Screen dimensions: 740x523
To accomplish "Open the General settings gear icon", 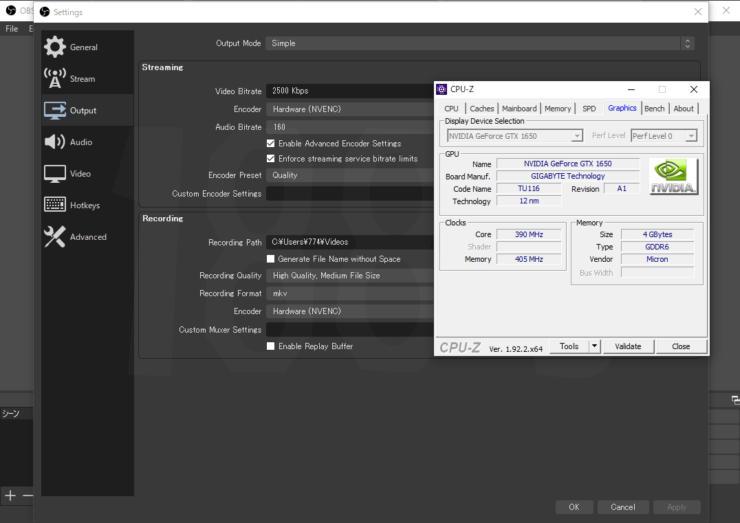I will (55, 47).
